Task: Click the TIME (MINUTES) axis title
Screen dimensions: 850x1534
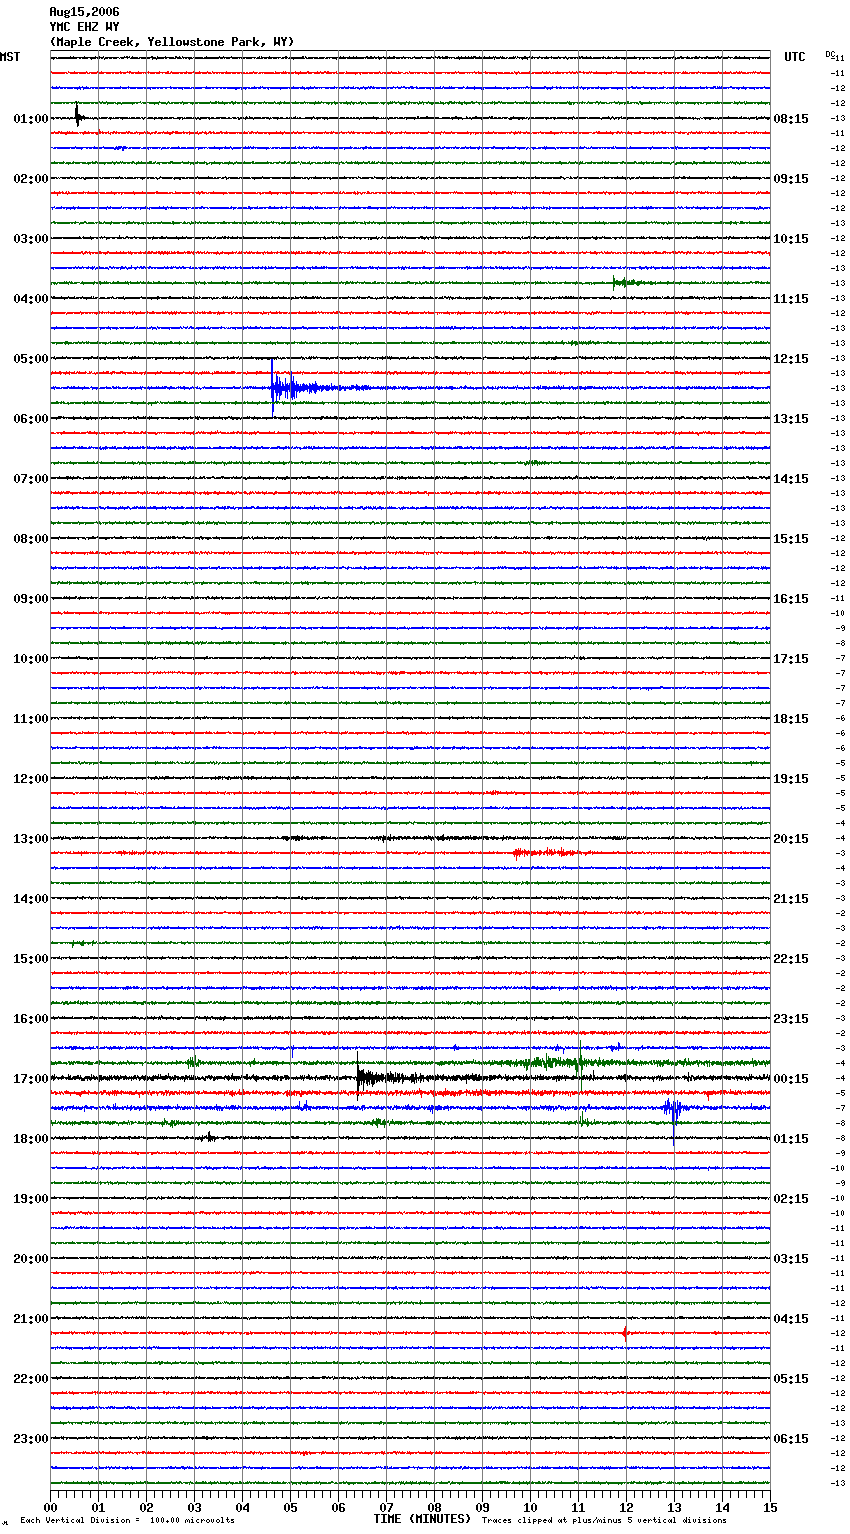Action: [422, 1519]
